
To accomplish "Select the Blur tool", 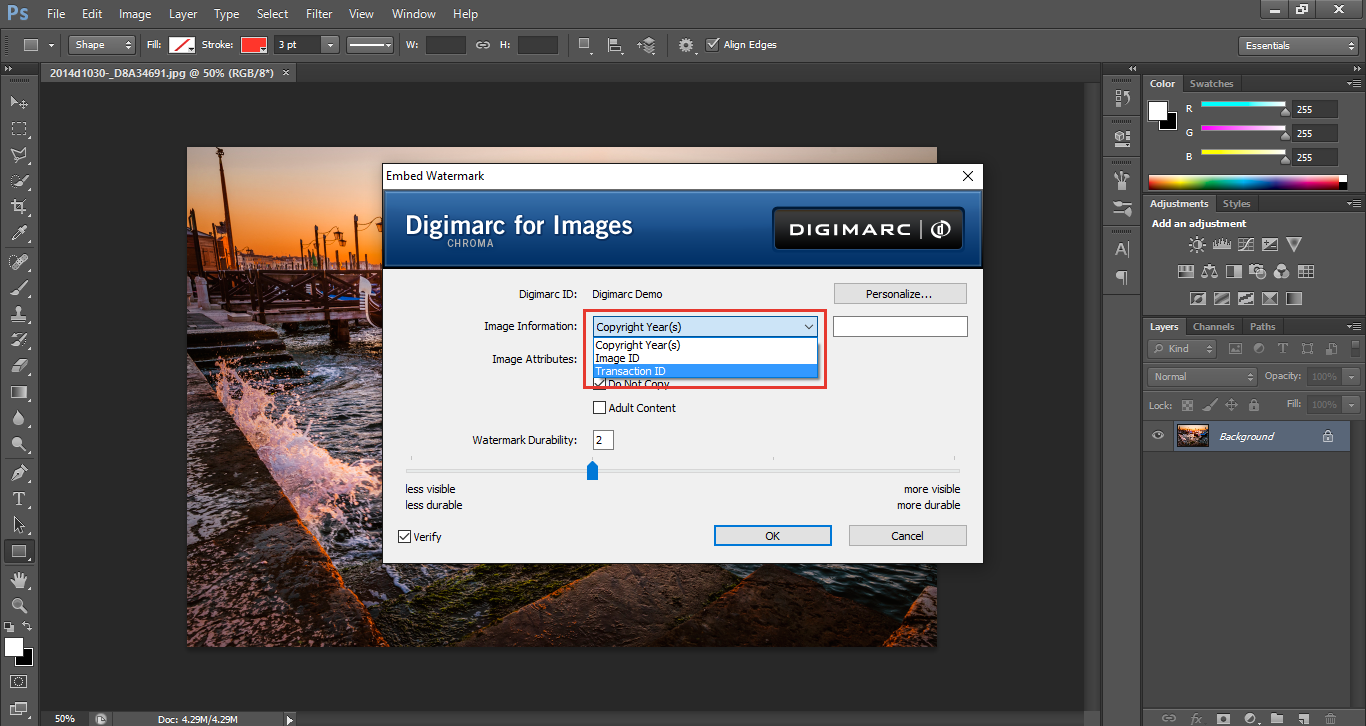I will pyautogui.click(x=19, y=418).
